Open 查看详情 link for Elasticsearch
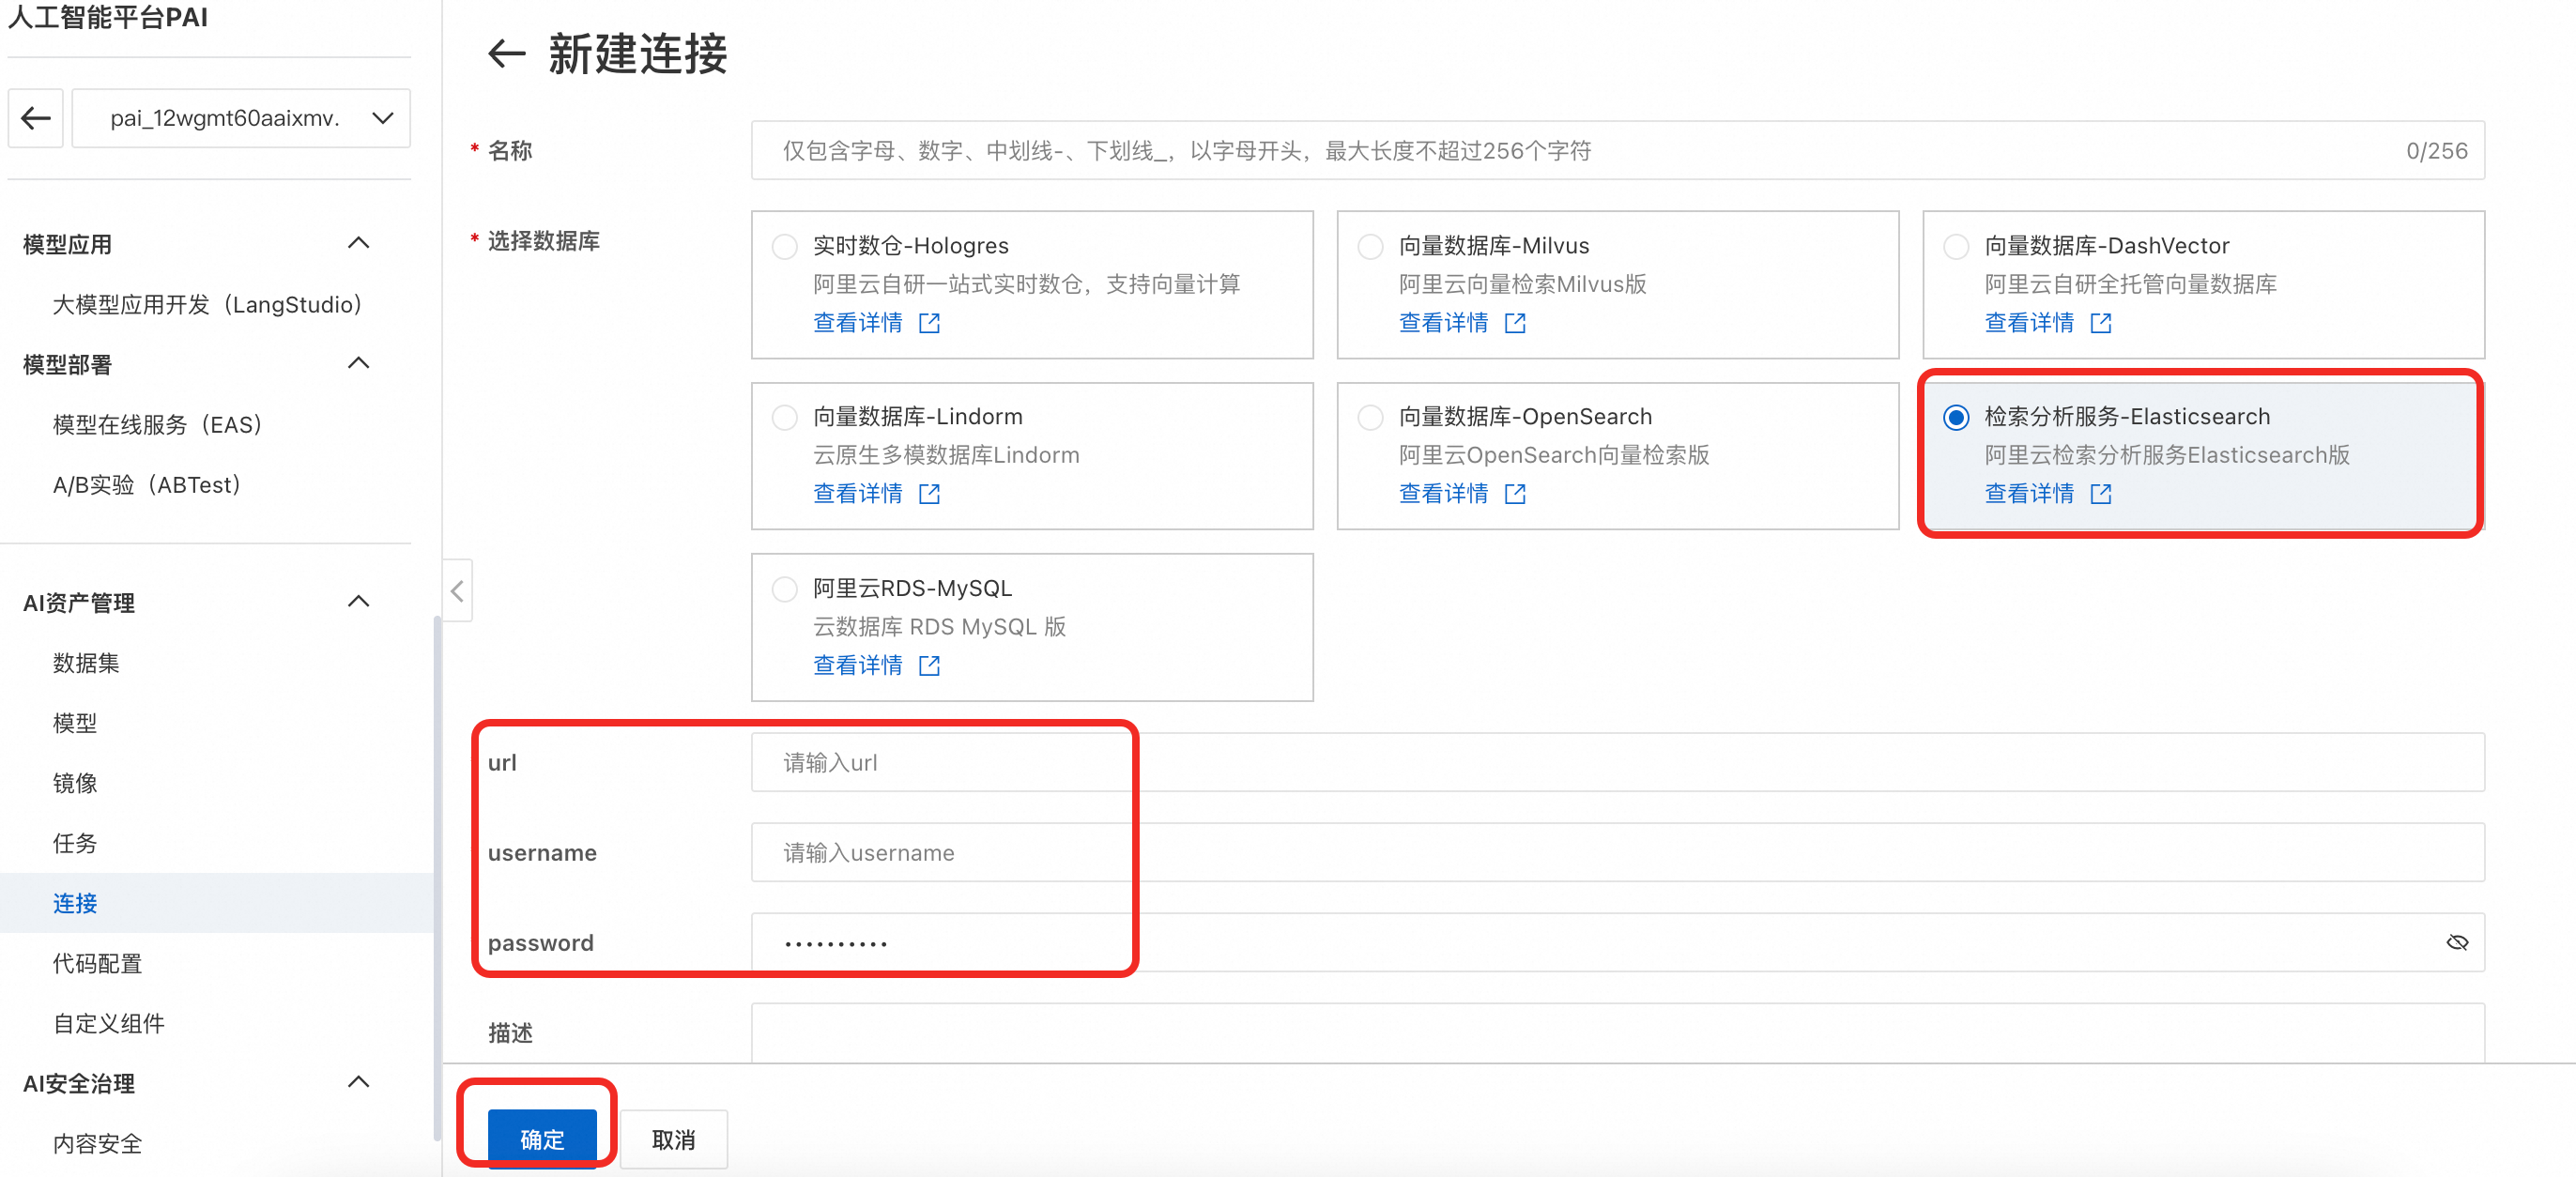The width and height of the screenshot is (2576, 1177). (x=2030, y=494)
